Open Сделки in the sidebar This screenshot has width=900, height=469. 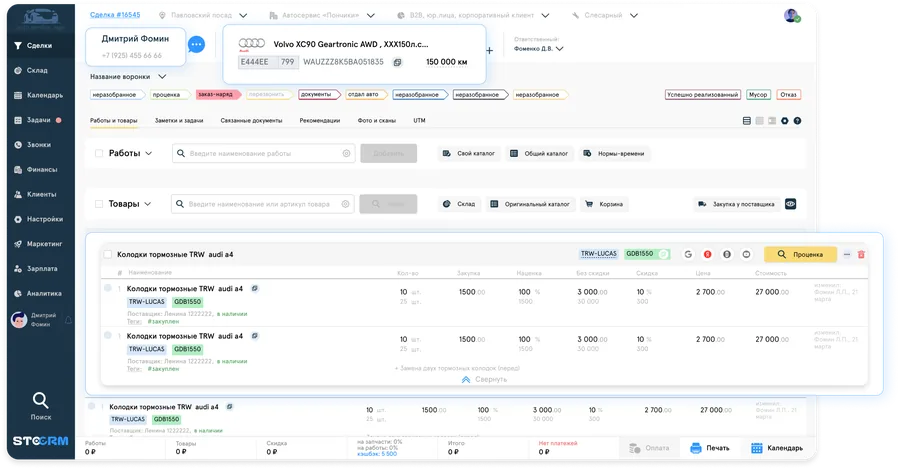pyautogui.click(x=41, y=45)
